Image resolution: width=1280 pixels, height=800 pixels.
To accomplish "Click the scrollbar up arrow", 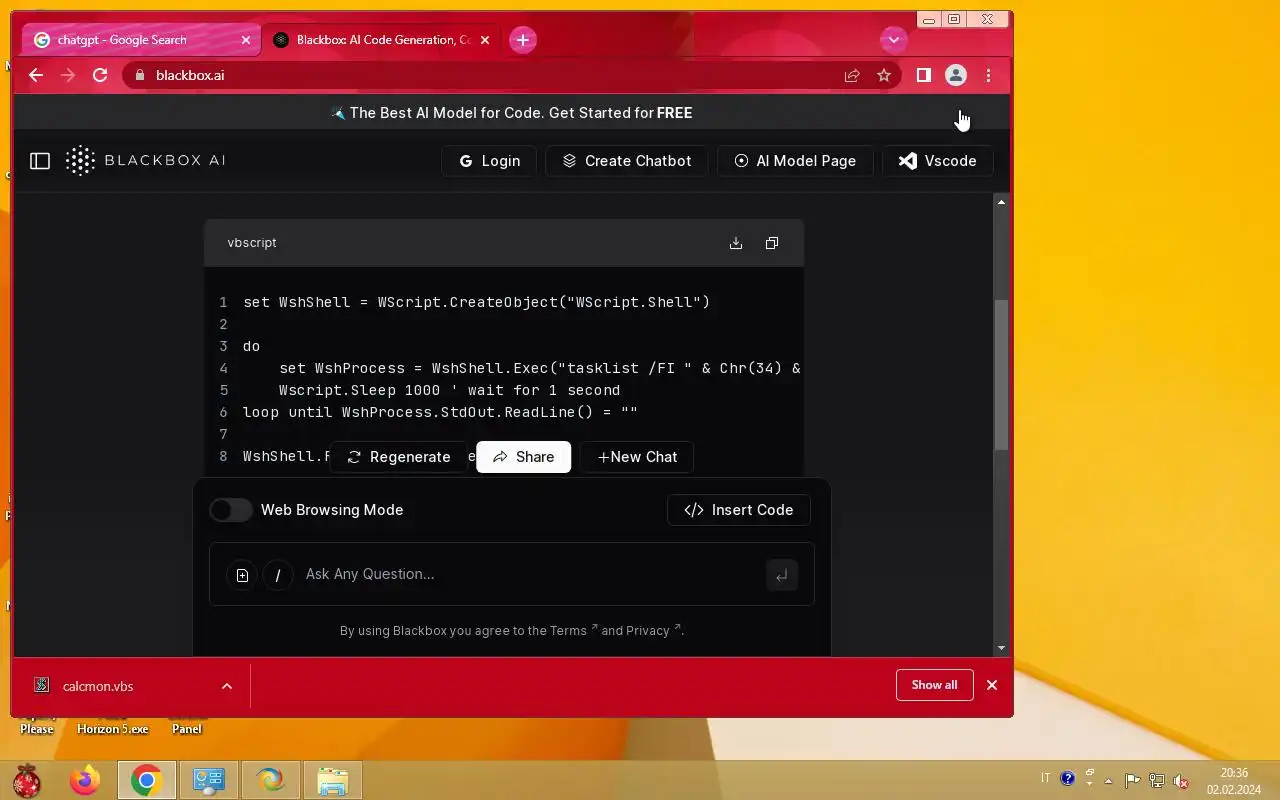I will (x=1002, y=202).
